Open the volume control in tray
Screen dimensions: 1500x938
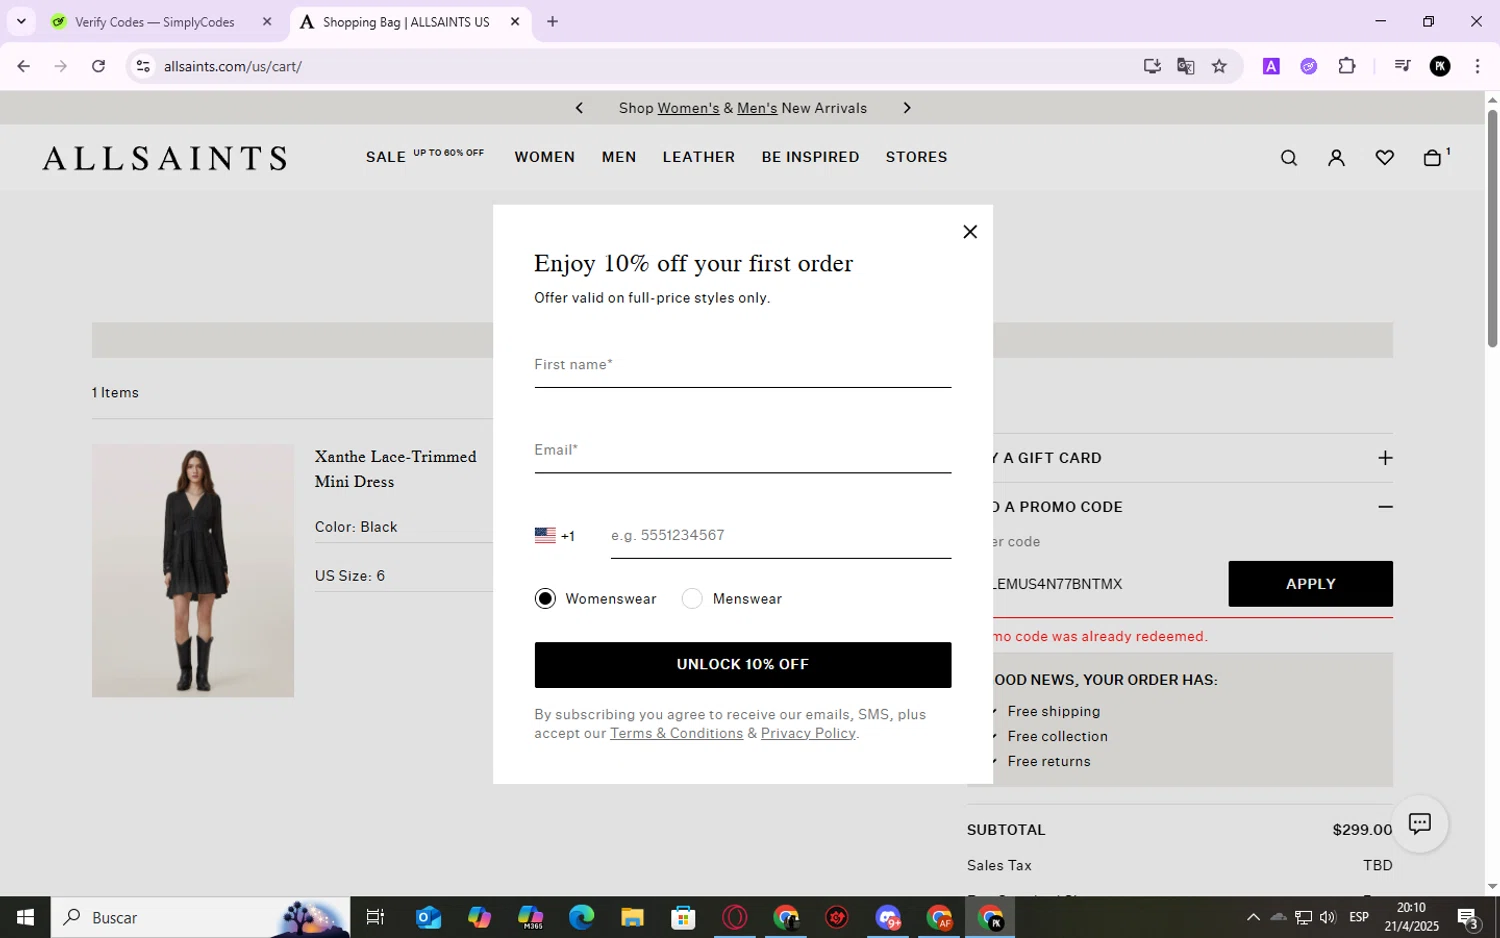point(1327,917)
